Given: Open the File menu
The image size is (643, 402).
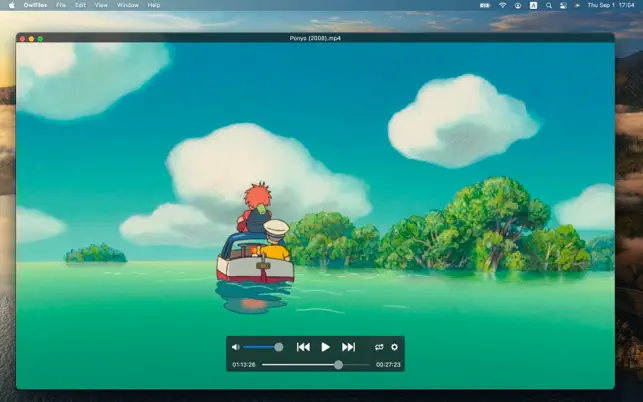Looking at the screenshot, I should (61, 5).
